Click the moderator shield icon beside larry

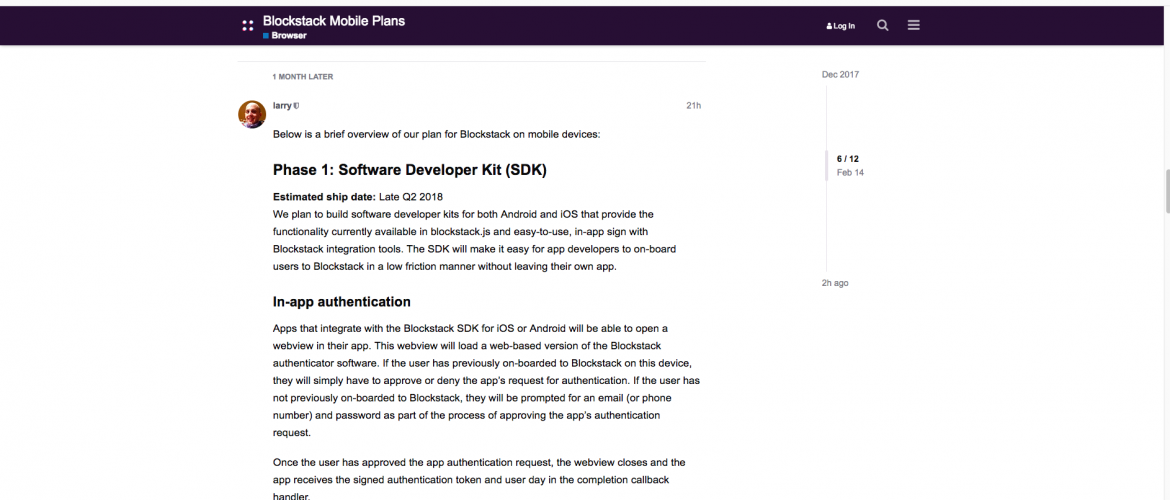(x=297, y=105)
